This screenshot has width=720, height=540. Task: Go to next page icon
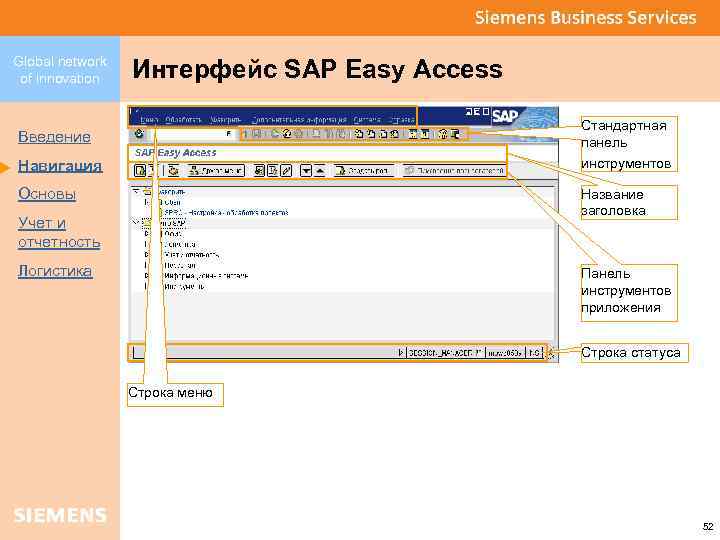(x=383, y=134)
